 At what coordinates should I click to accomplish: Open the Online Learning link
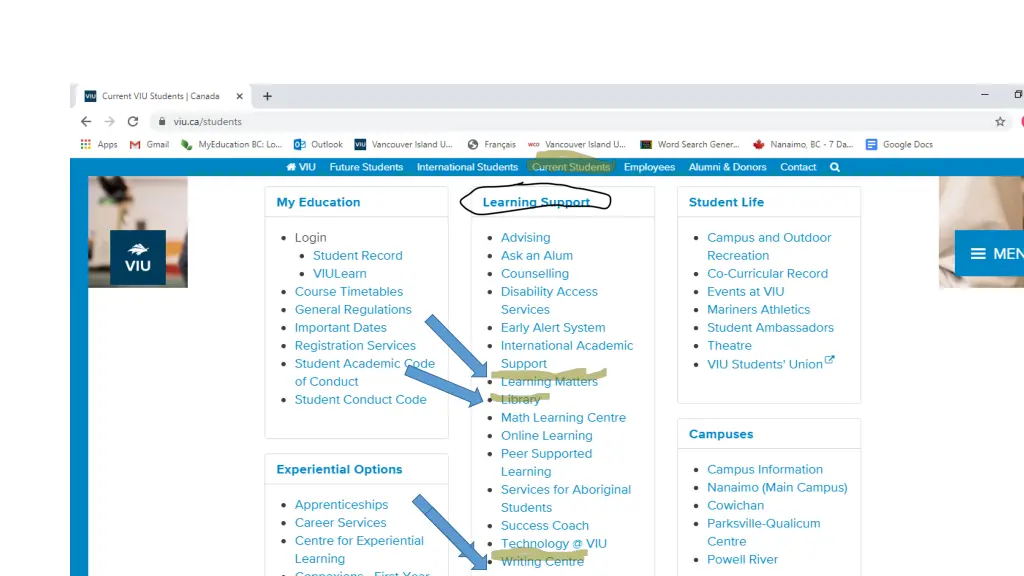[x=547, y=436]
